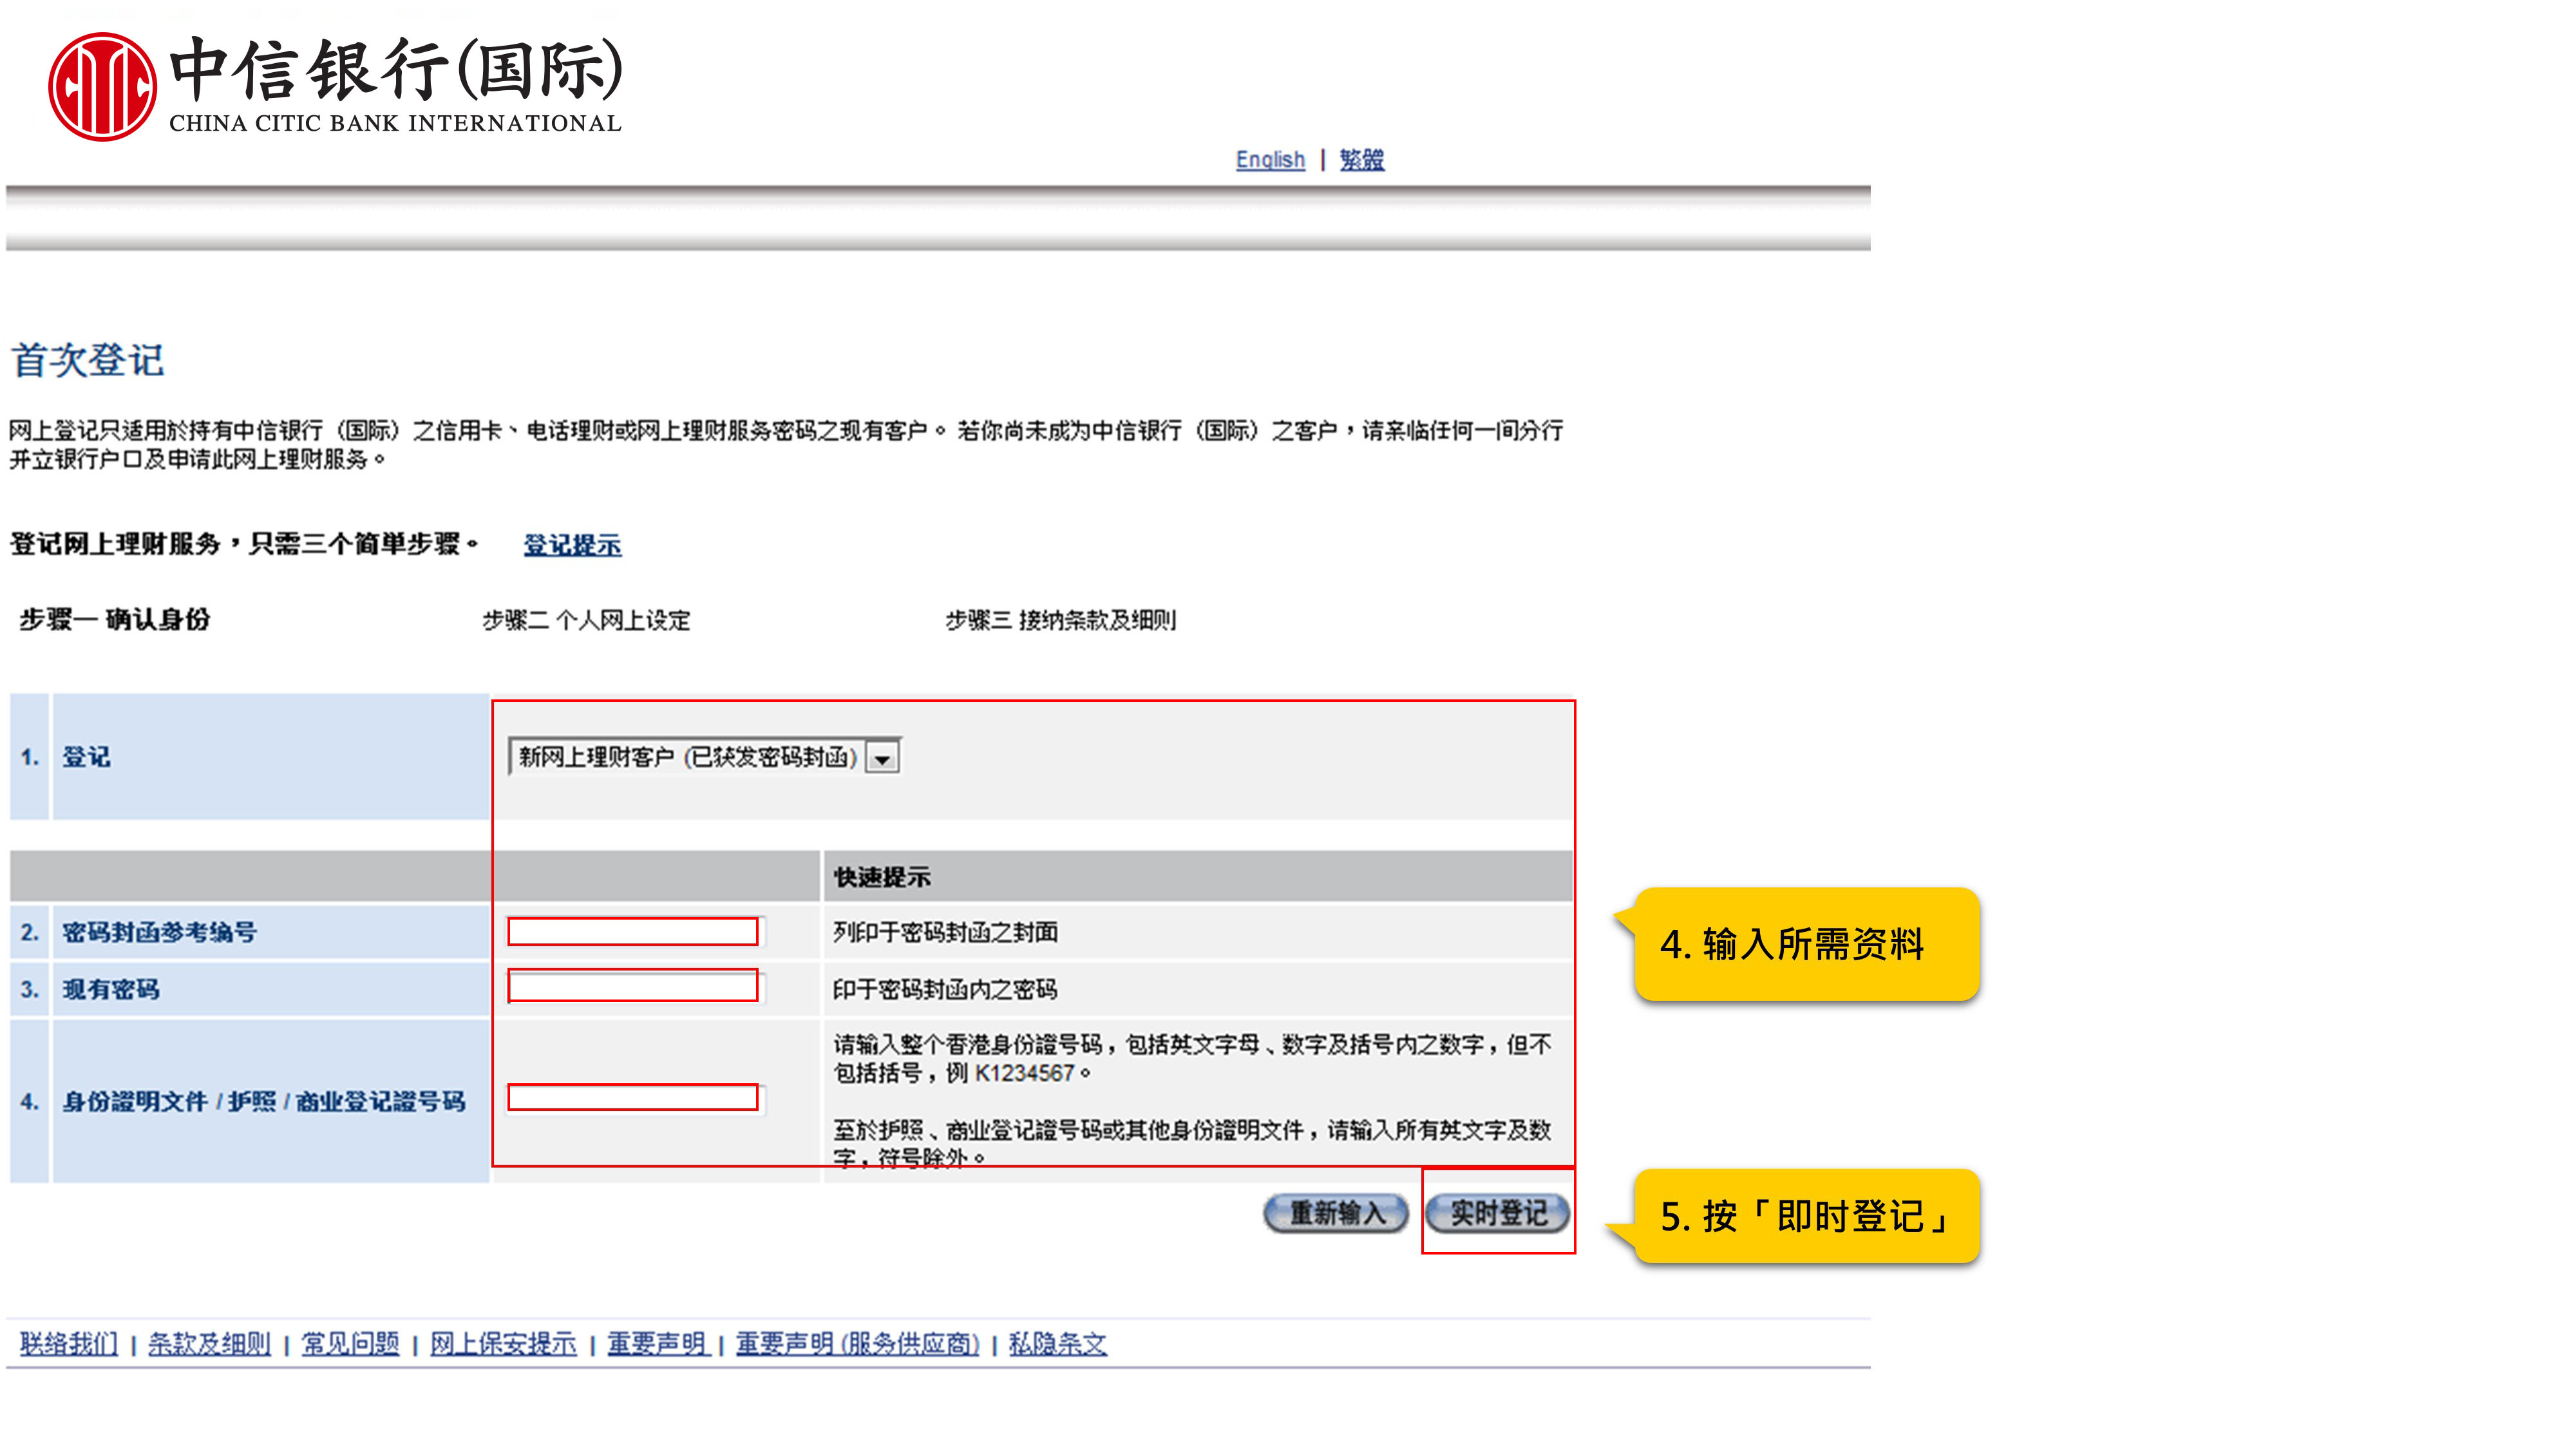Click the 实时登记 button

(x=1498, y=1214)
